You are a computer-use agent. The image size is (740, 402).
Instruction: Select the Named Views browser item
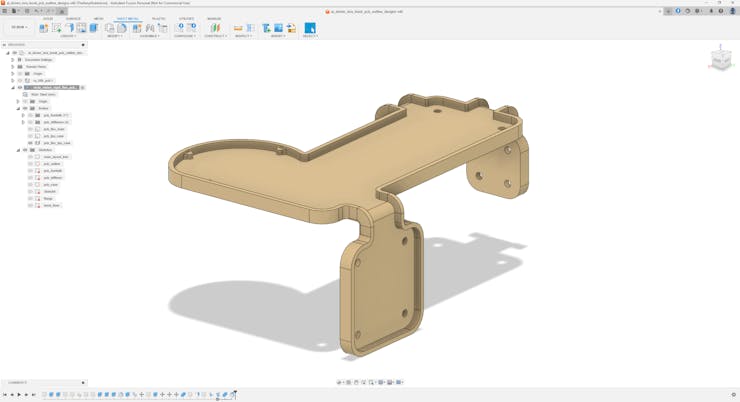36,67
